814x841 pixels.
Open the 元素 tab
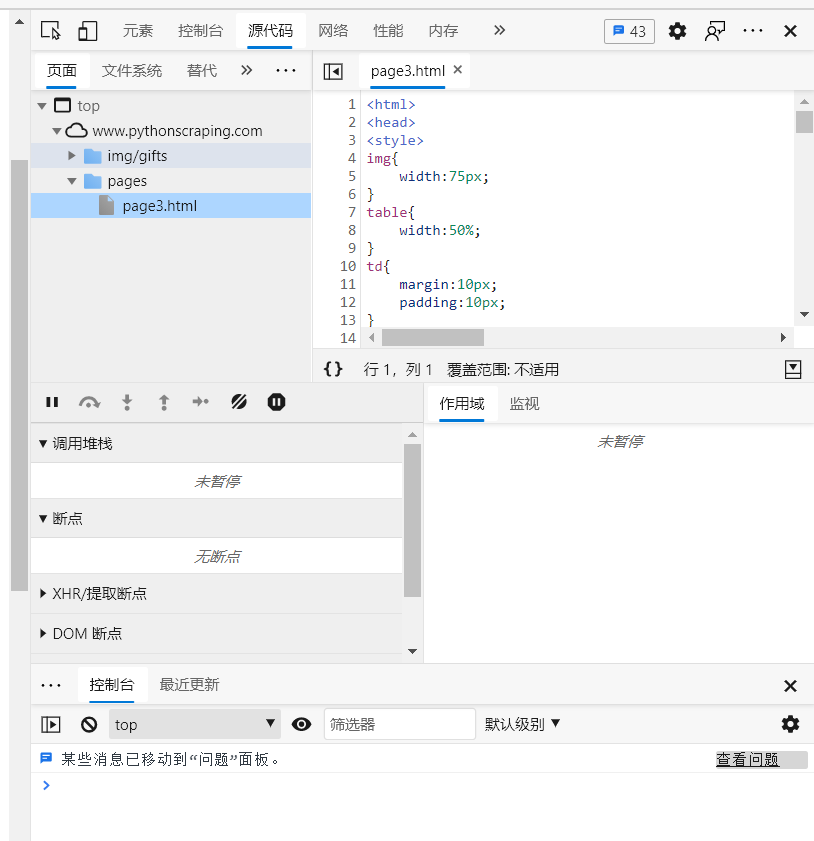(x=138, y=31)
